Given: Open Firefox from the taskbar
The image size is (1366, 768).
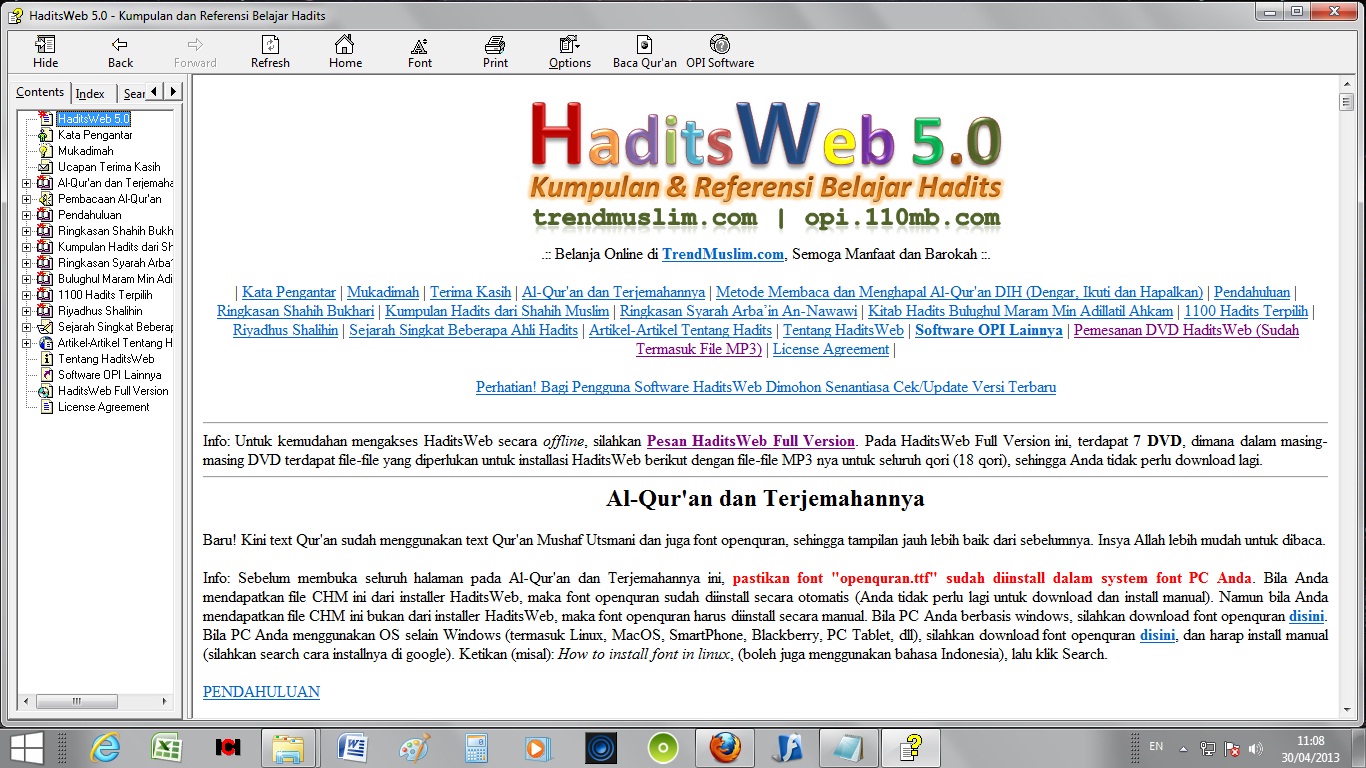Looking at the screenshot, I should [726, 747].
